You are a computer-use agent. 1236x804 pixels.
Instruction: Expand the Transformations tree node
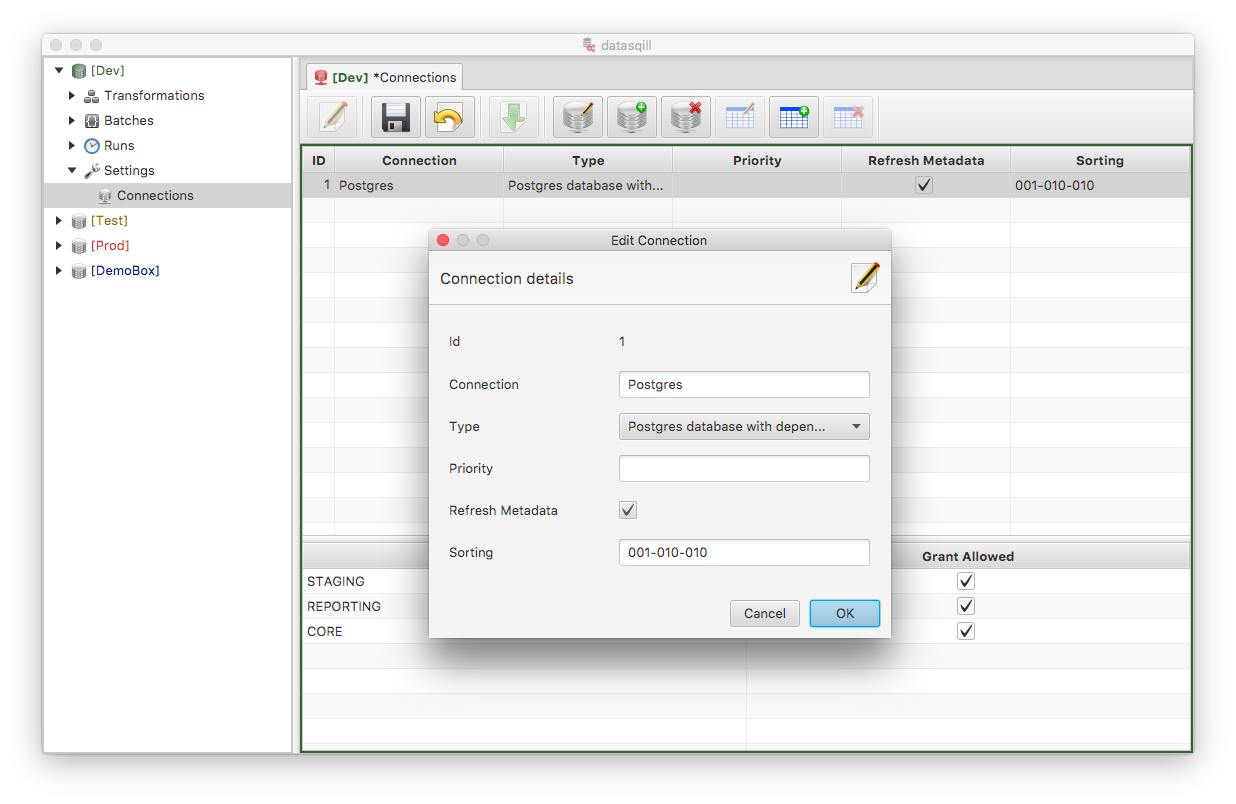coord(72,96)
